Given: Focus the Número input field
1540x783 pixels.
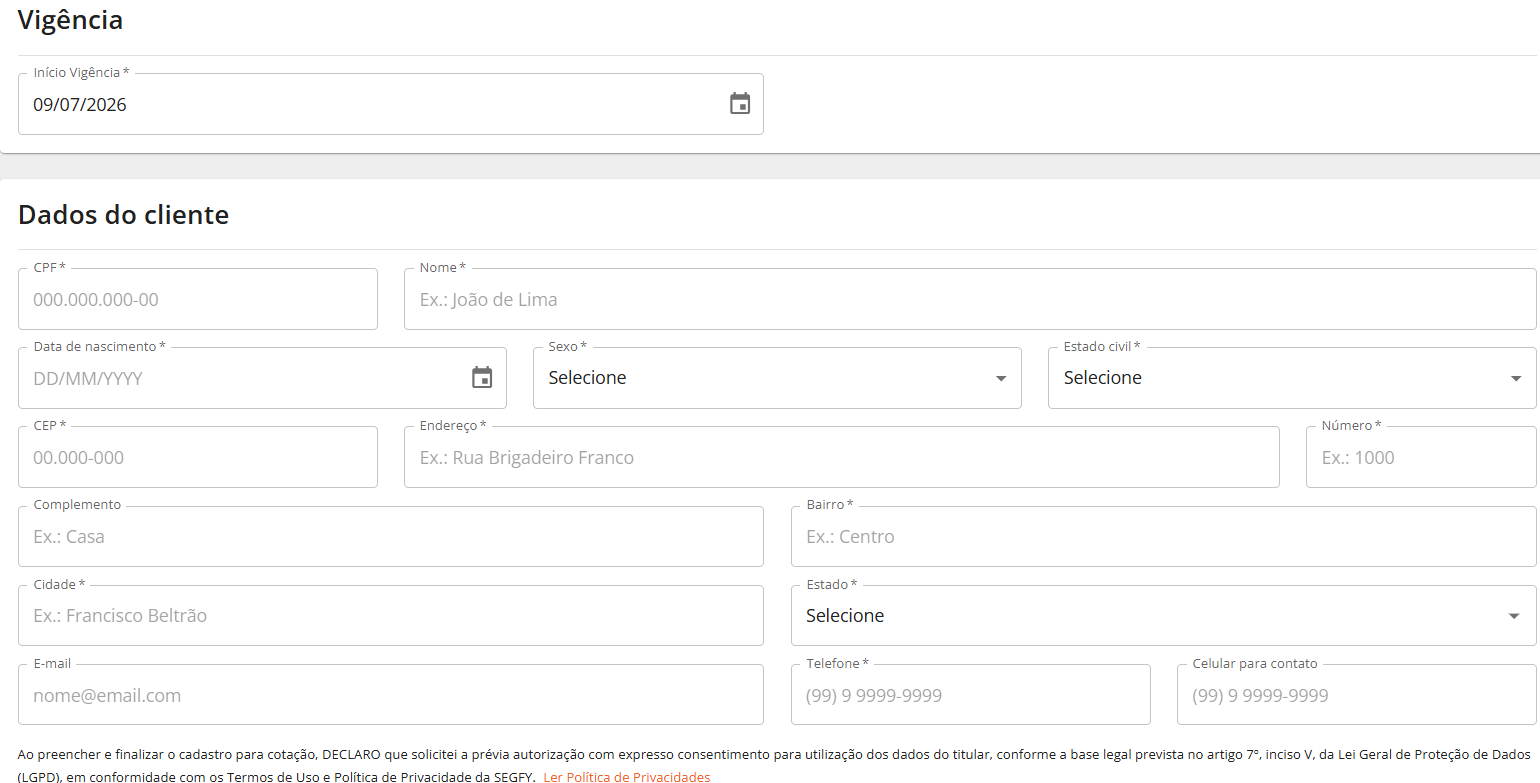Looking at the screenshot, I should pyautogui.click(x=1421, y=457).
